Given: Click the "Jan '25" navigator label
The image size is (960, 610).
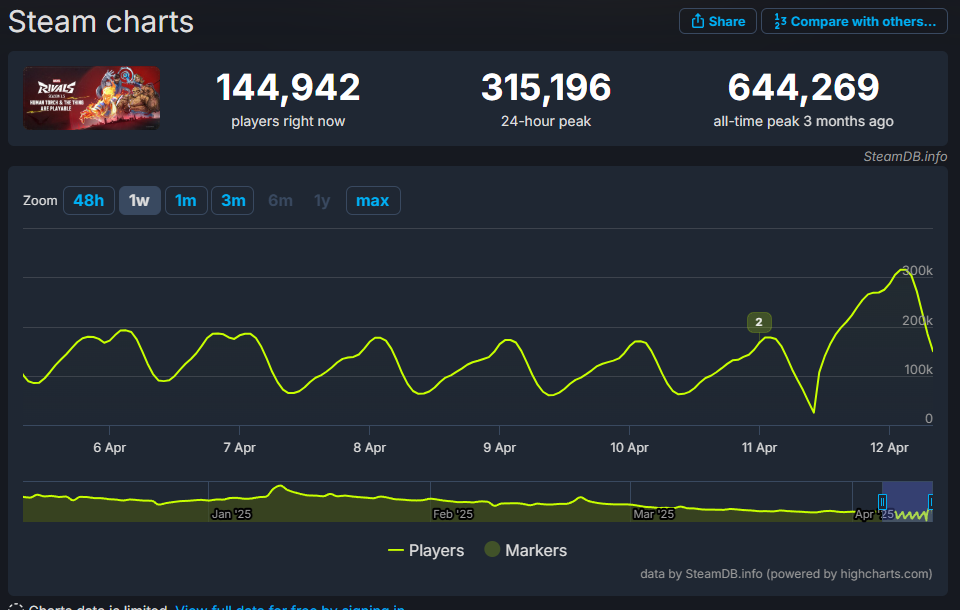Looking at the screenshot, I should (x=231, y=514).
